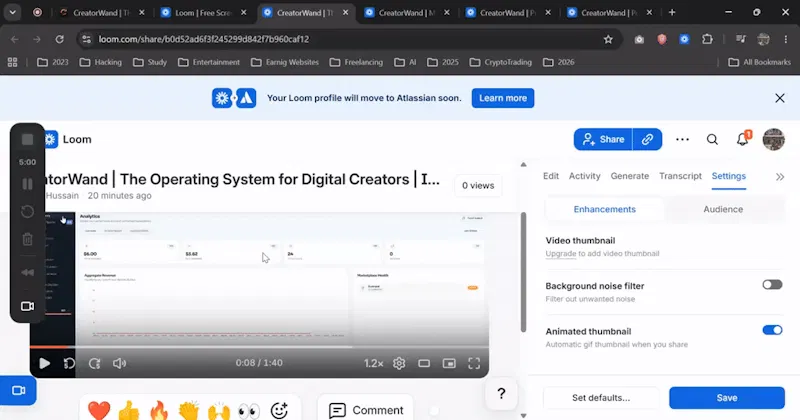800x420 pixels.
Task: Skip forward using the forward control
Action: coord(94,363)
